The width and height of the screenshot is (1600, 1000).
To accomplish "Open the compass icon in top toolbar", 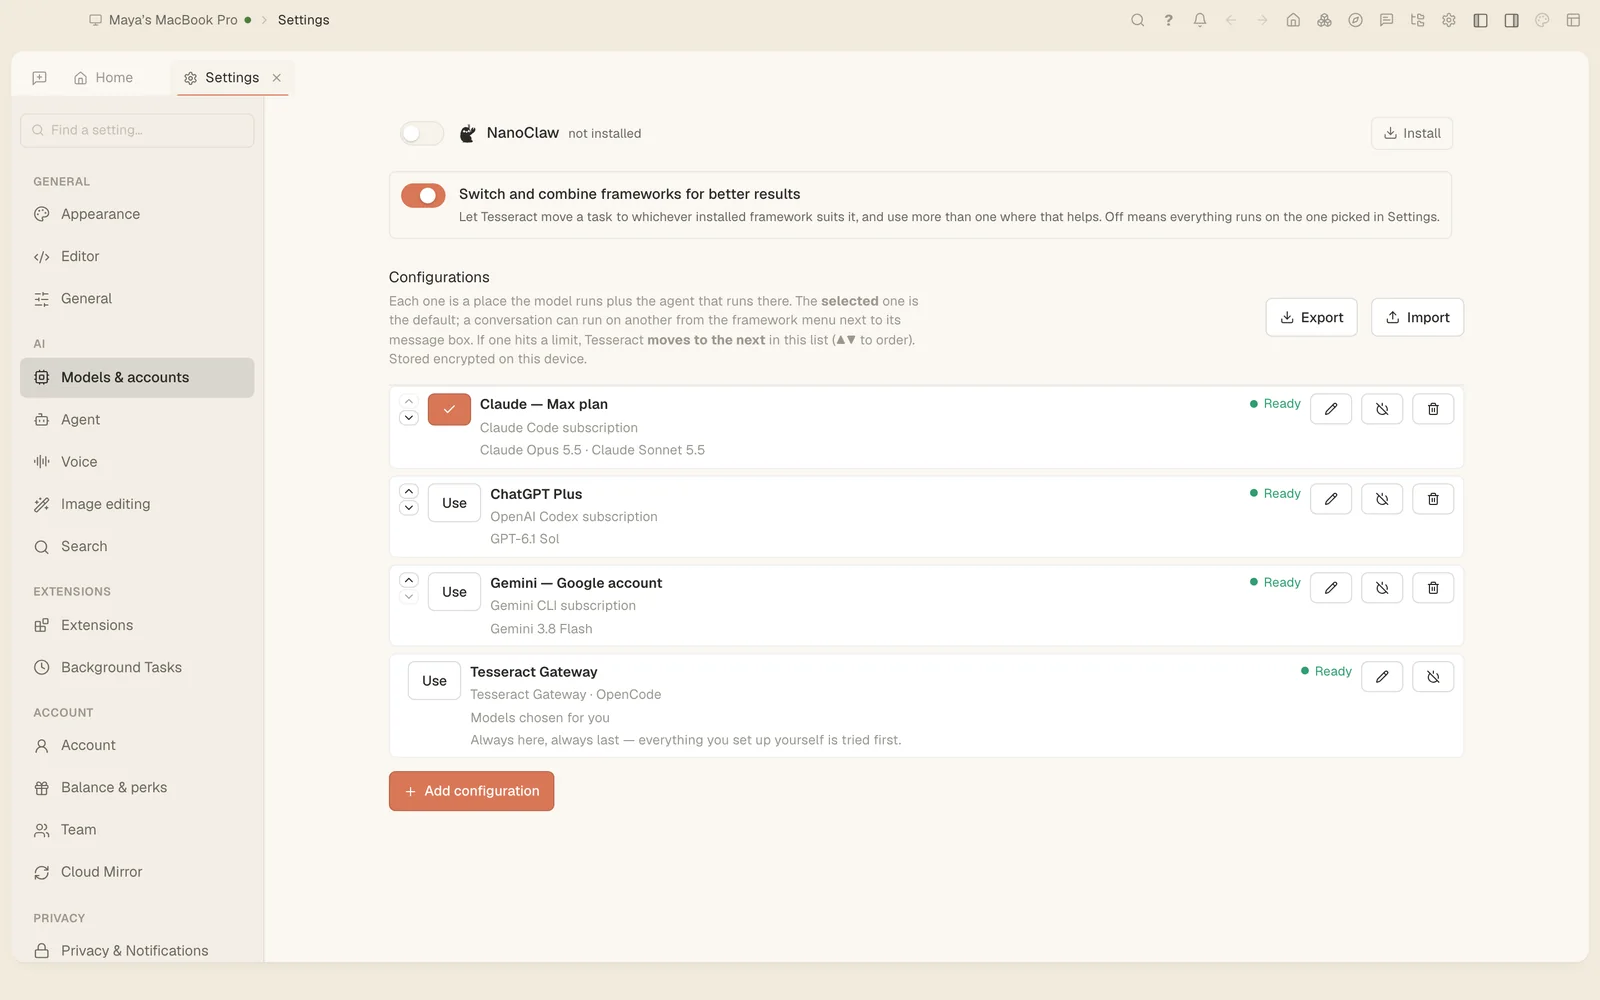I will pyautogui.click(x=1355, y=20).
